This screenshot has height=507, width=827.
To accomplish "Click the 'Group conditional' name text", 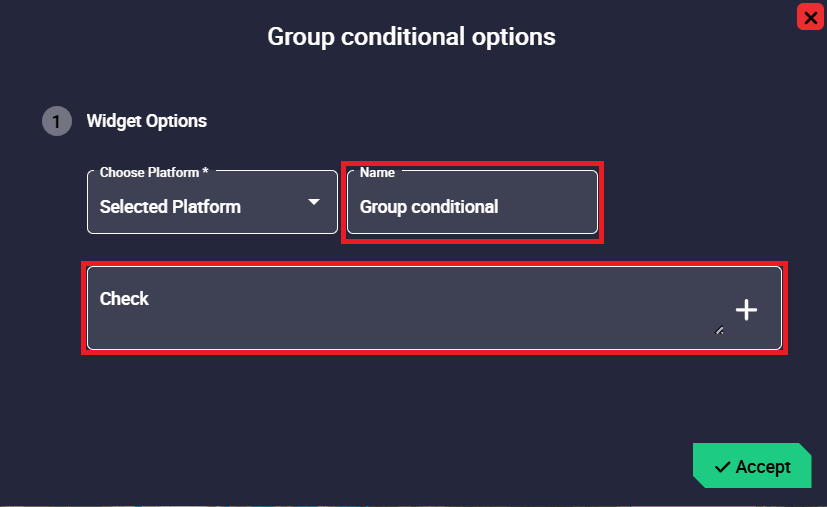I will pyautogui.click(x=429, y=207).
